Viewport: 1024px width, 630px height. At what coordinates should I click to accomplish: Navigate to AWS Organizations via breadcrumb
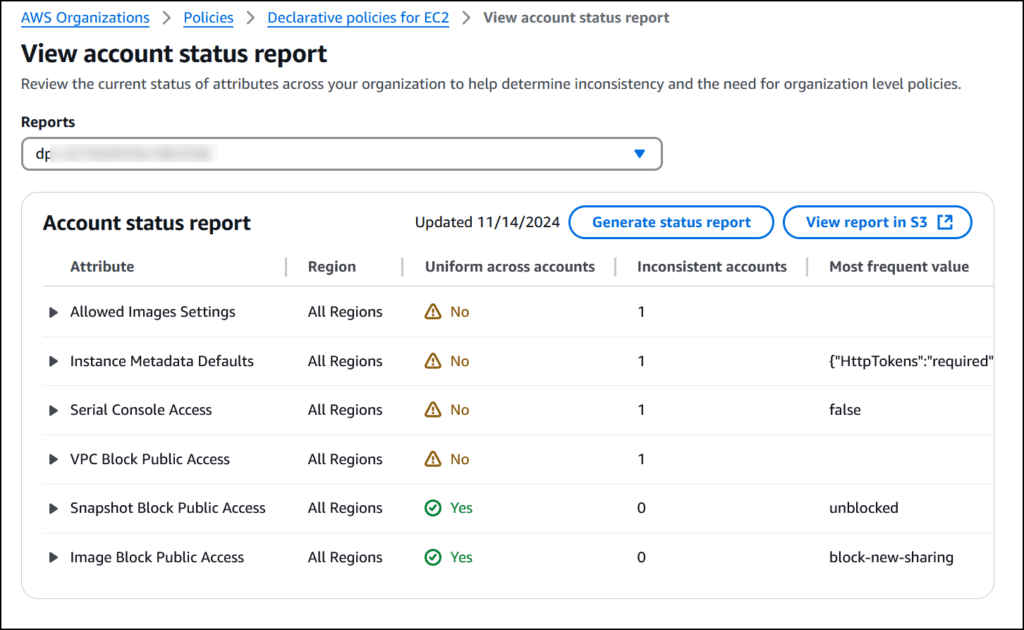[84, 17]
